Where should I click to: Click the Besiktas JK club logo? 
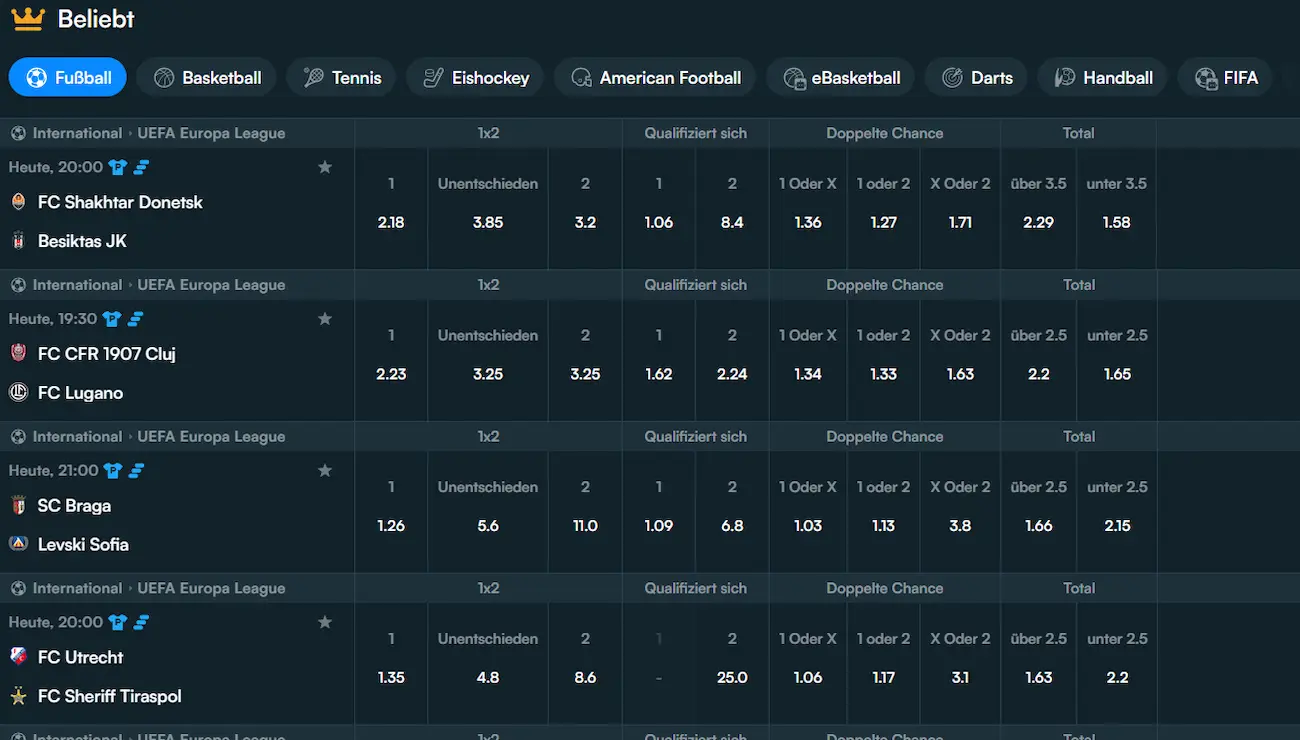tap(18, 241)
